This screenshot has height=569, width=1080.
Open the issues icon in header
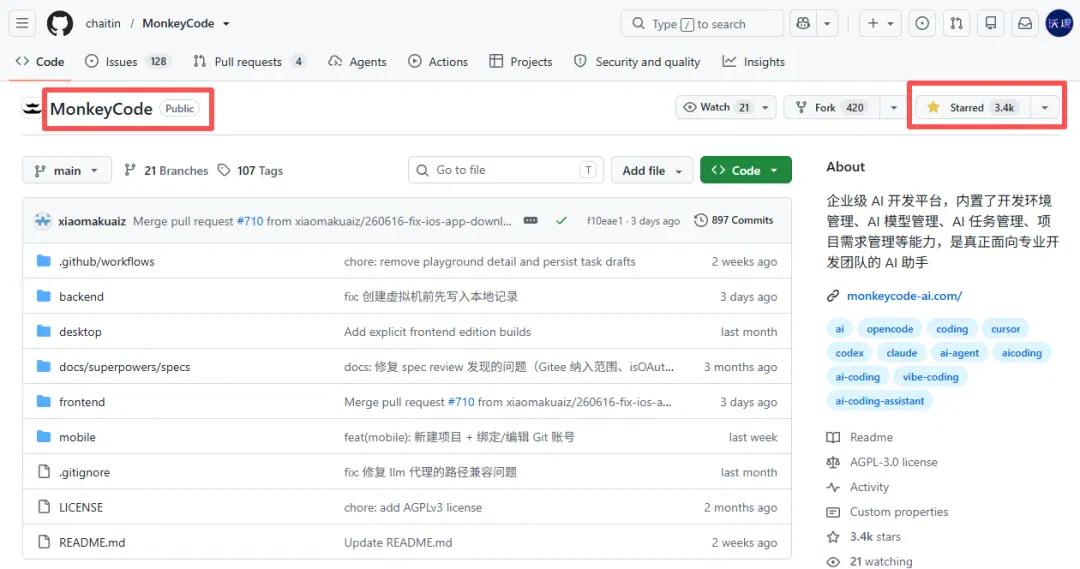tap(922, 23)
